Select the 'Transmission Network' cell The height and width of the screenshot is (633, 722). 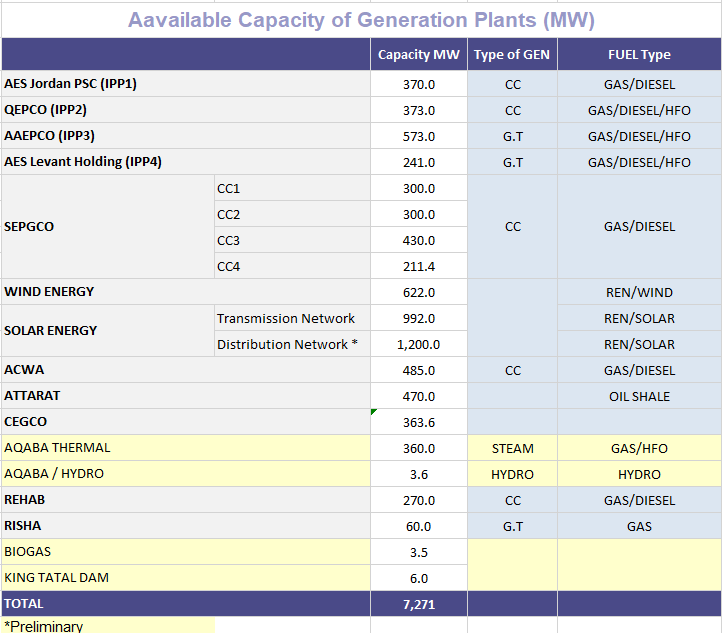pyautogui.click(x=292, y=318)
